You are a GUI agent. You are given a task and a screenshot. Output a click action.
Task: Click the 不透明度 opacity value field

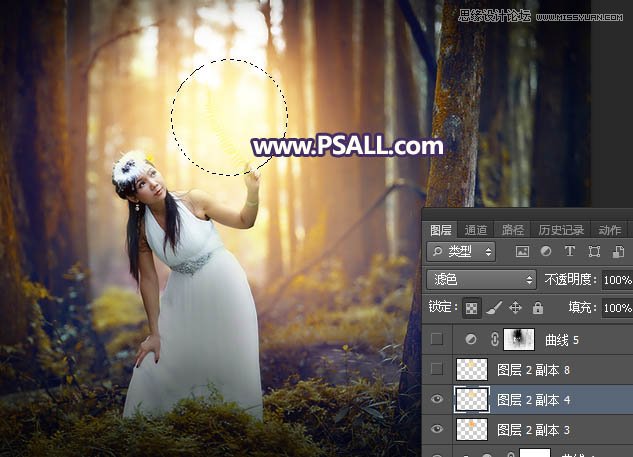coord(617,279)
